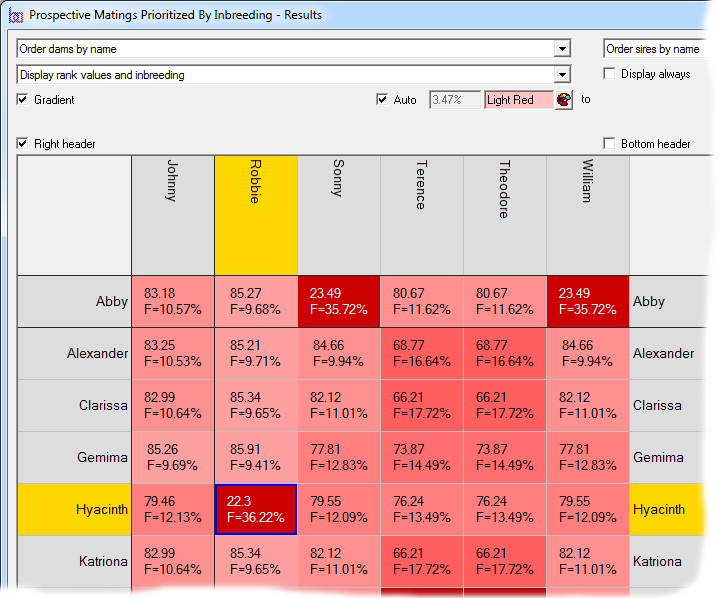Select the left Katriona row header

coord(75,561)
